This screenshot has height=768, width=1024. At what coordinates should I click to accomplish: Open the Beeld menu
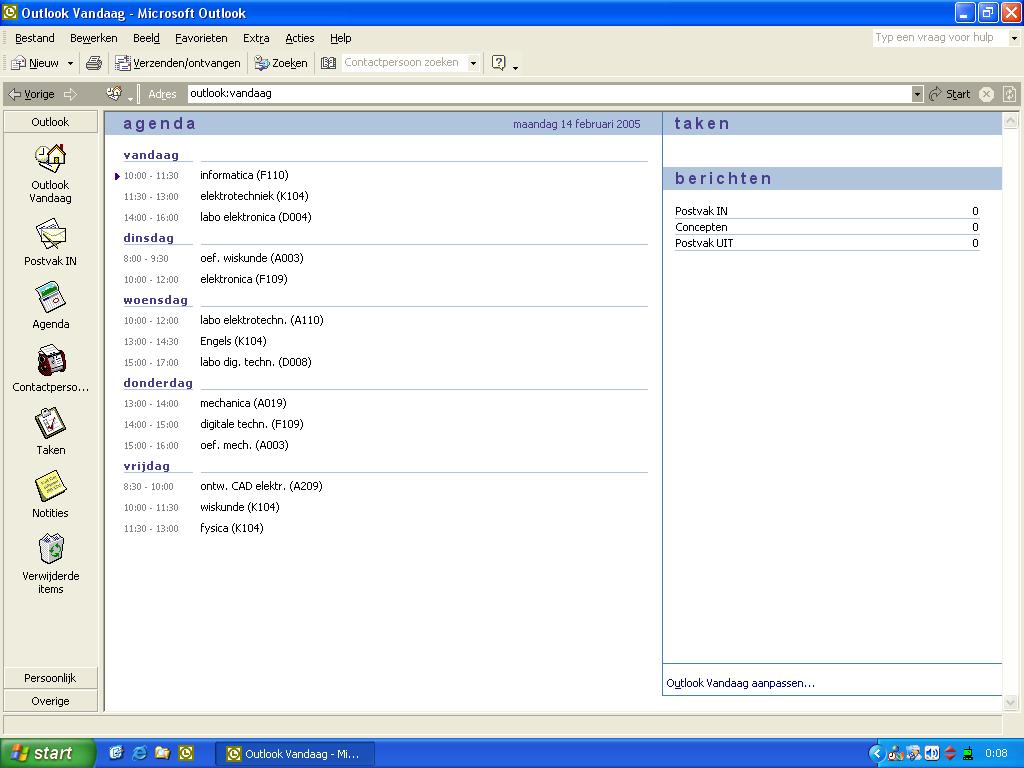pyautogui.click(x=146, y=38)
